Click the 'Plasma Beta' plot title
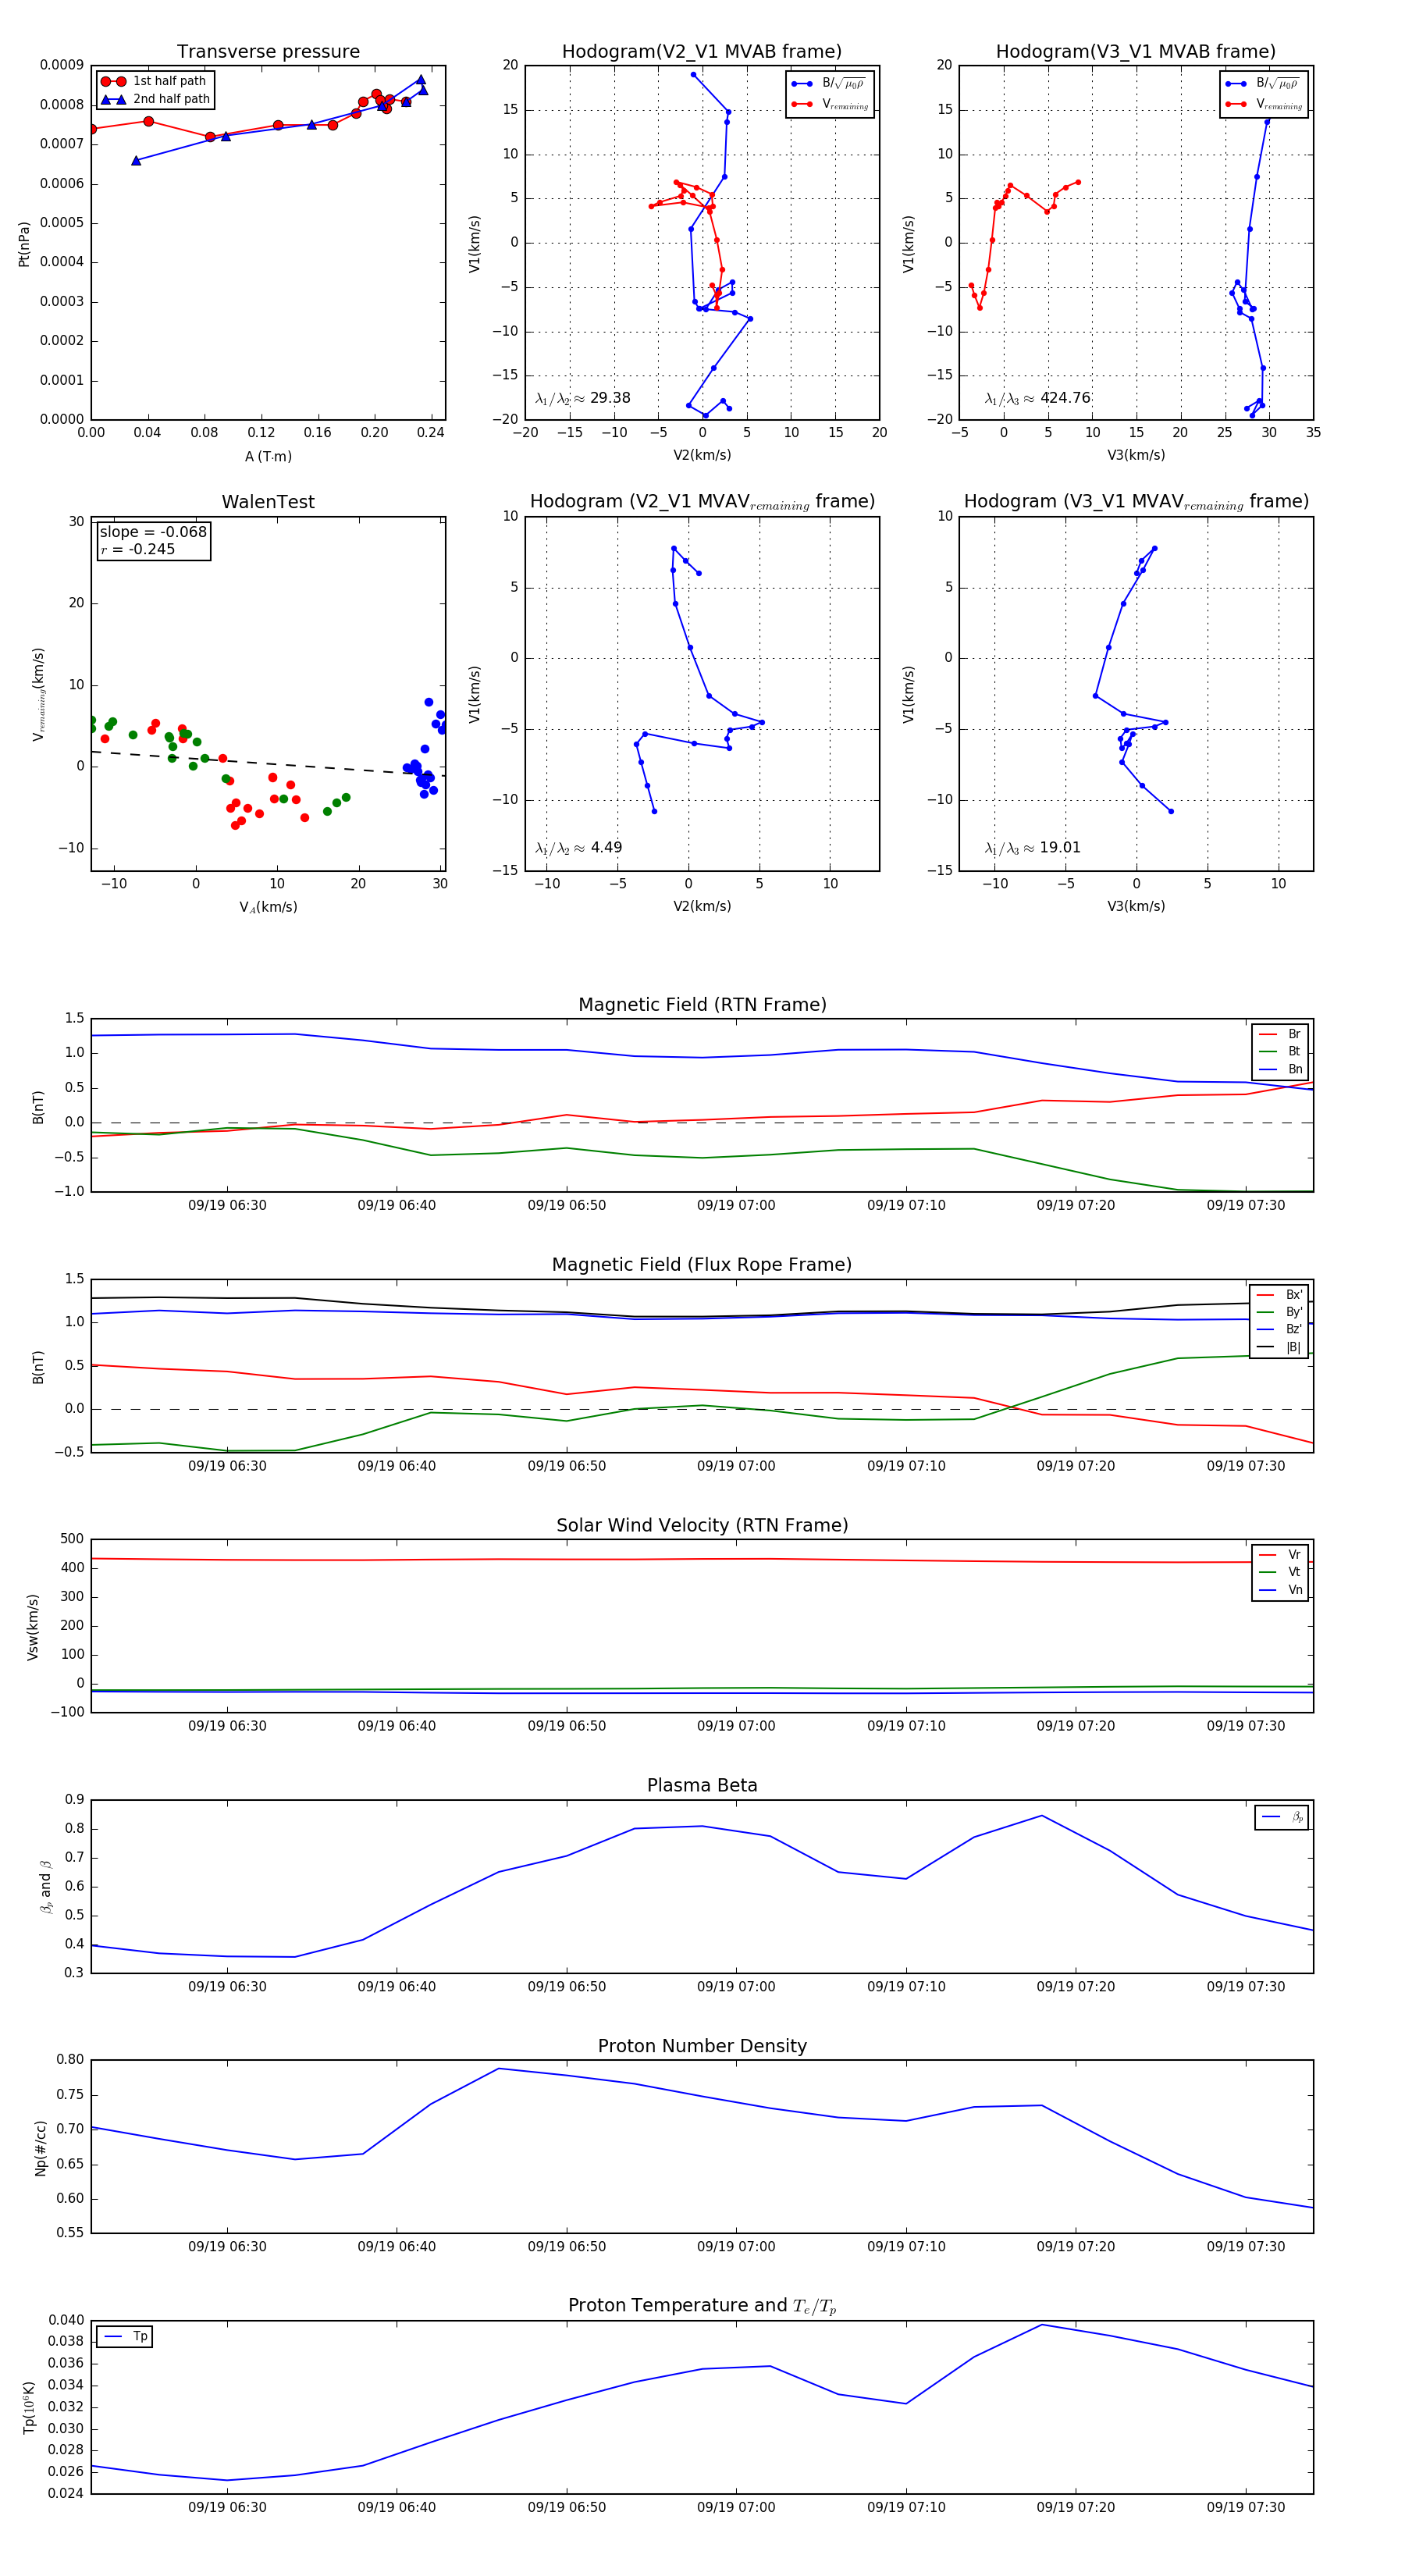The width and height of the screenshot is (1405, 2576). (702, 1785)
